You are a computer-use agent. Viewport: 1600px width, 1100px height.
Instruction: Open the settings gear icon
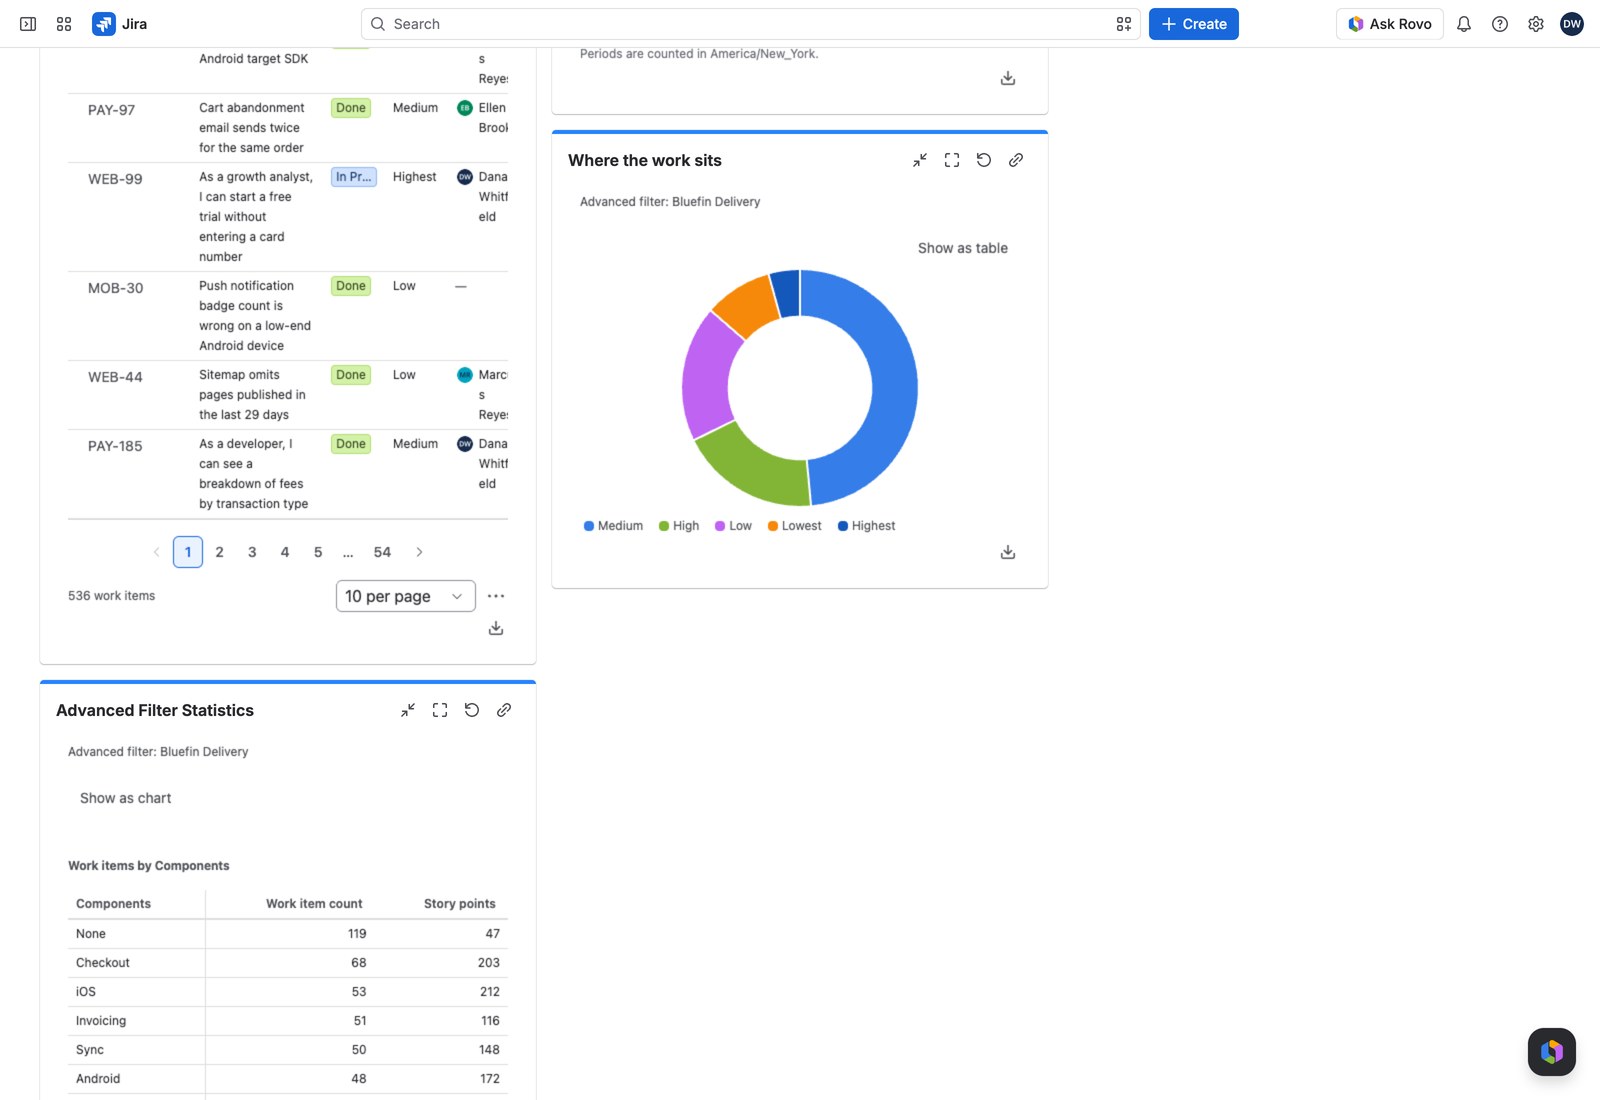1536,24
